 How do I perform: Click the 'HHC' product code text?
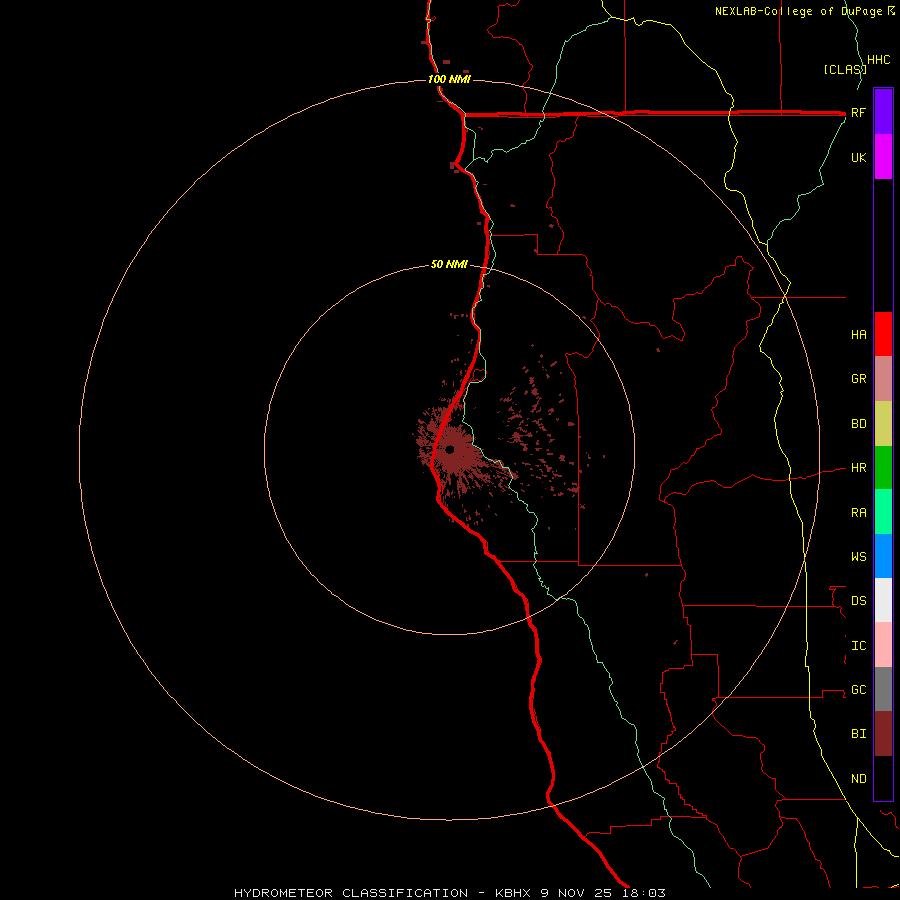(x=878, y=60)
